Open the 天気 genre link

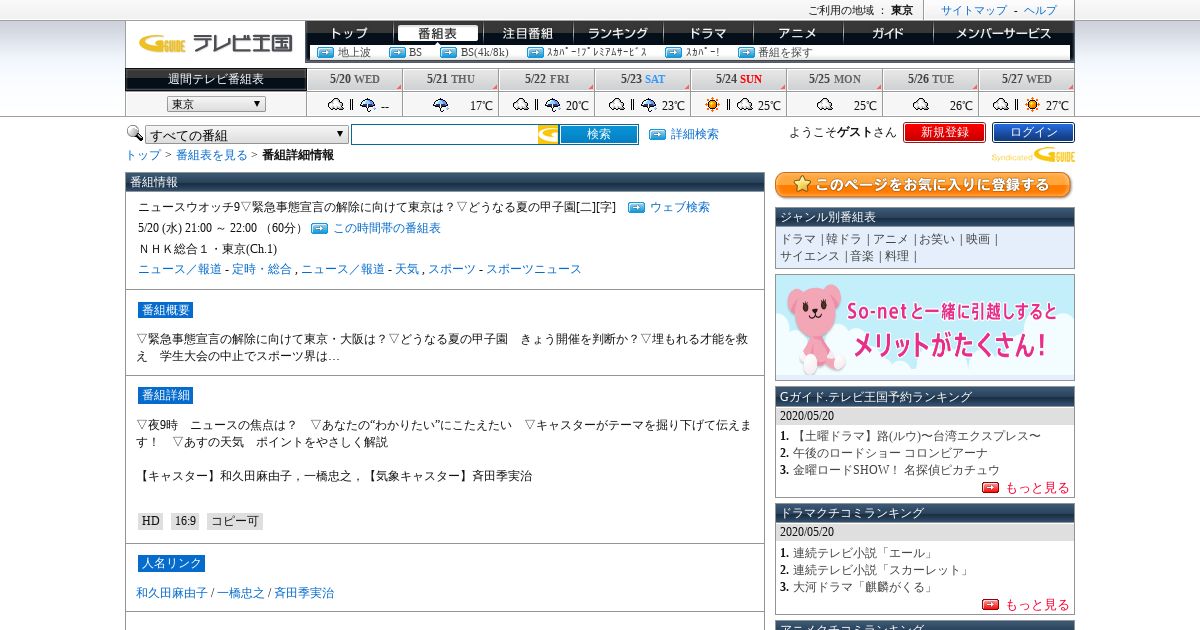tap(407, 269)
